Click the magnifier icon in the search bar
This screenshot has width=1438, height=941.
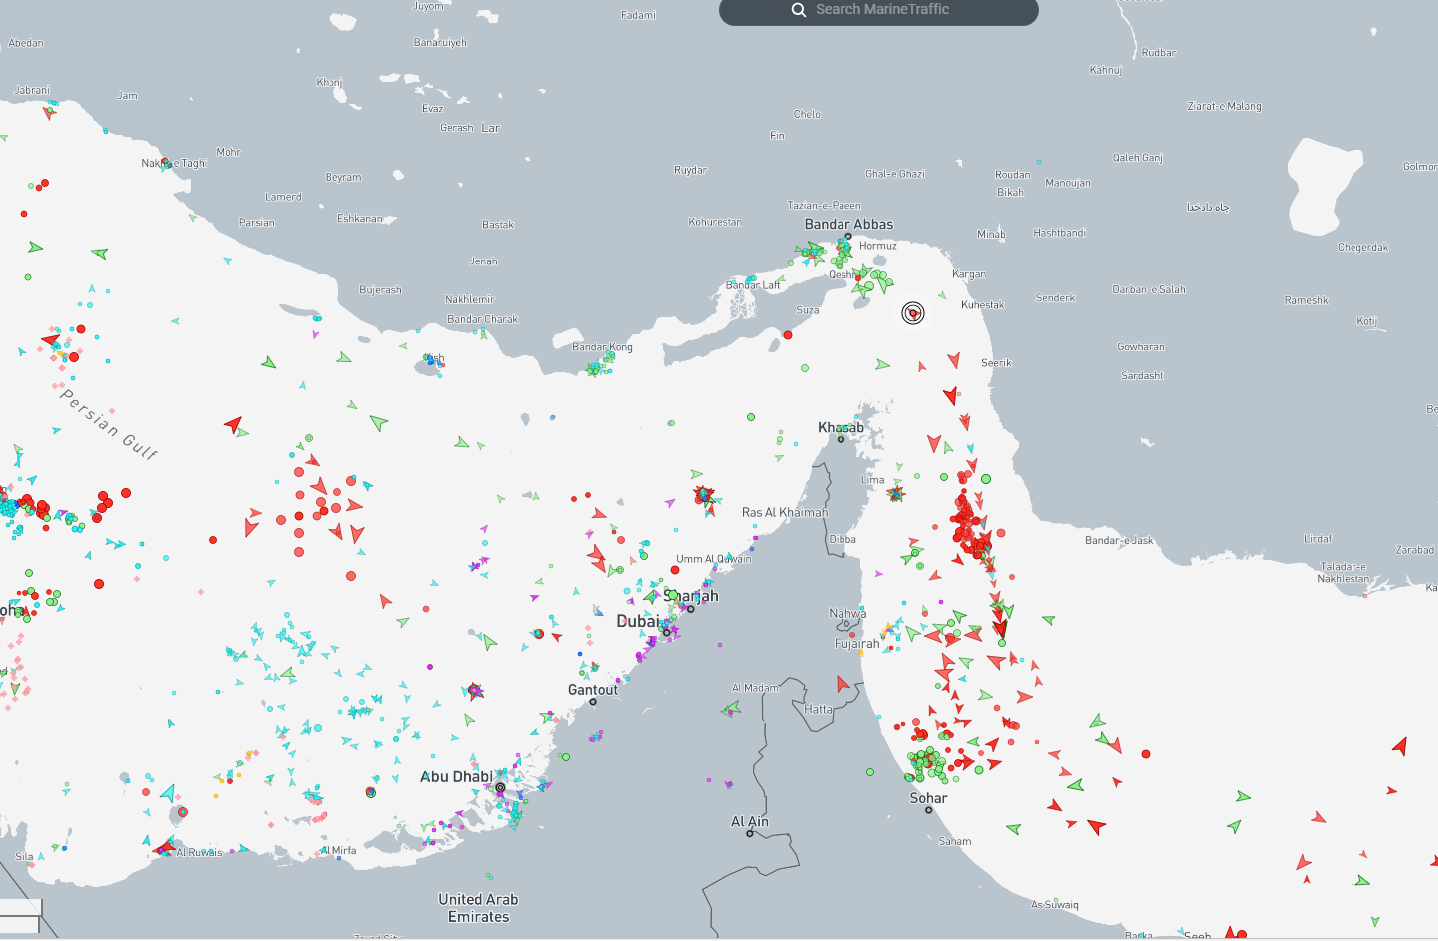click(798, 10)
